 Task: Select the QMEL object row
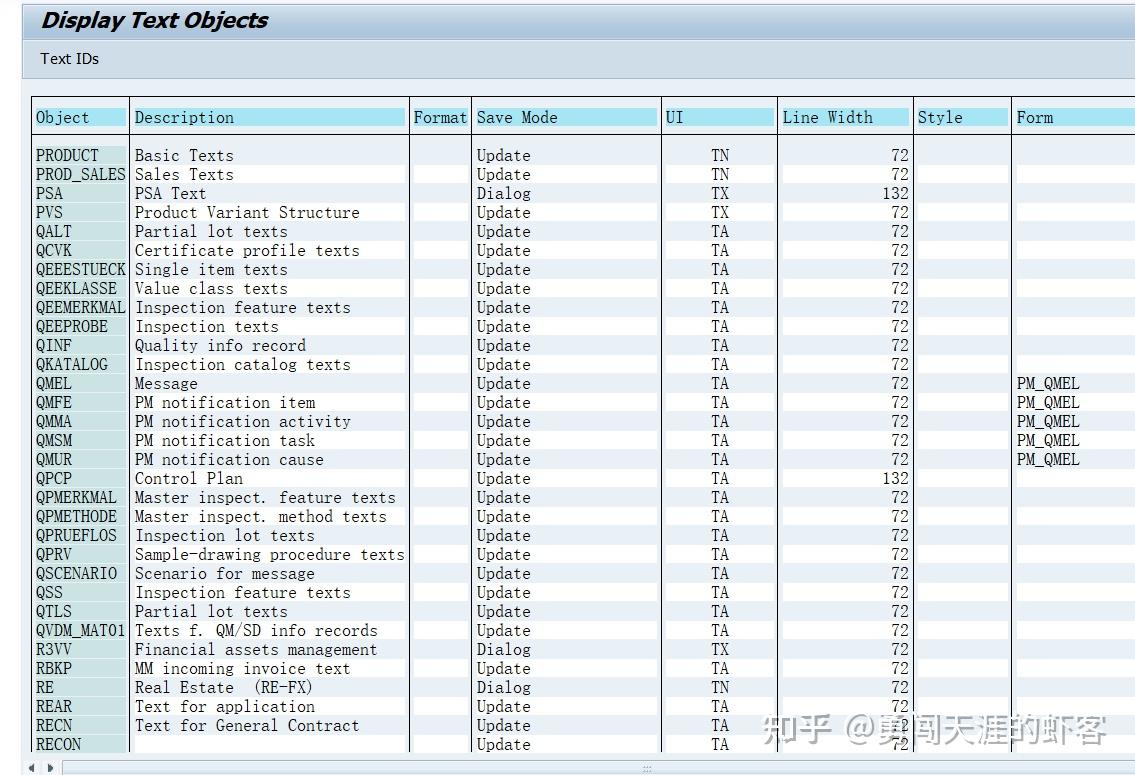click(80, 384)
